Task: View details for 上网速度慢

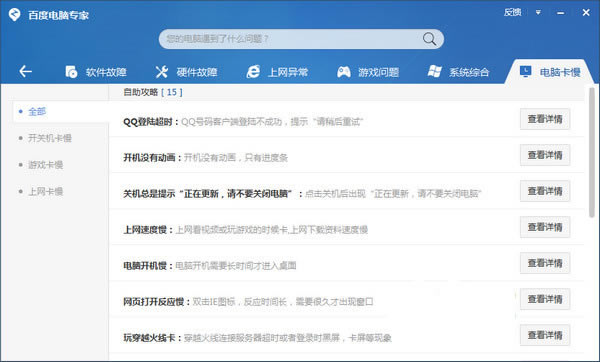Action: tap(545, 227)
